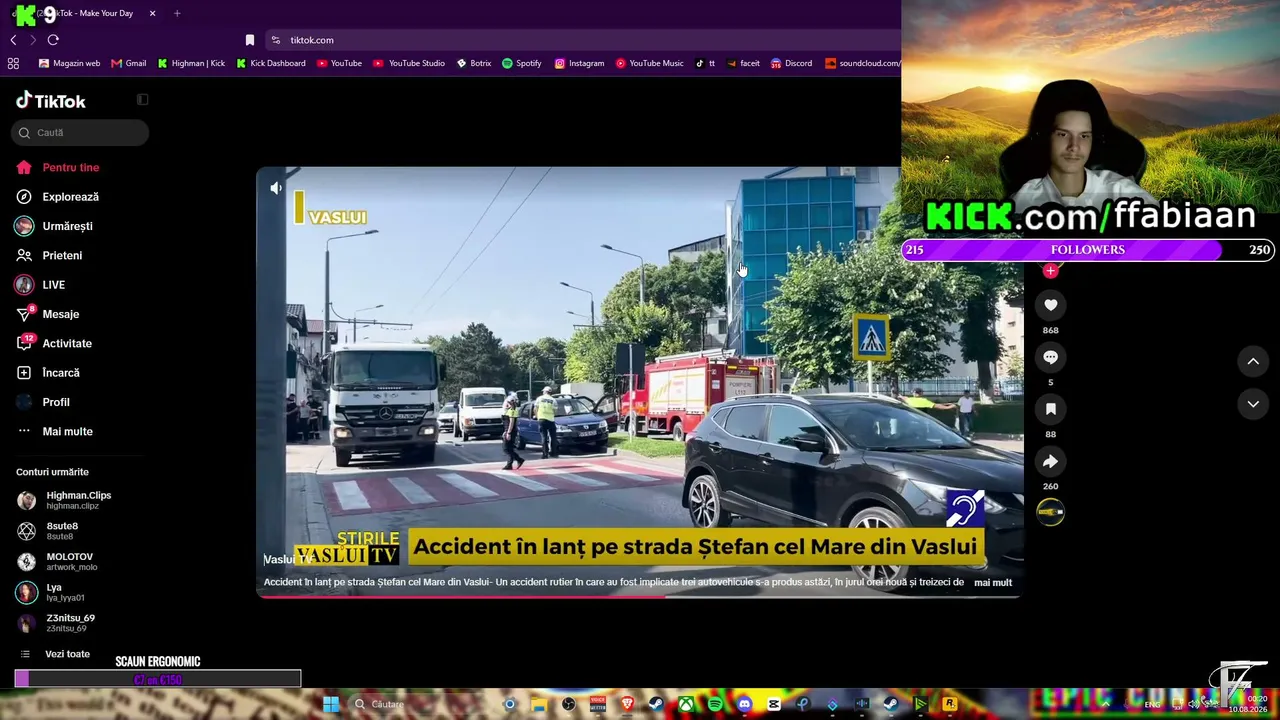The width and height of the screenshot is (1280, 720).
Task: Open the Instagram bookmark
Action: [x=580, y=63]
